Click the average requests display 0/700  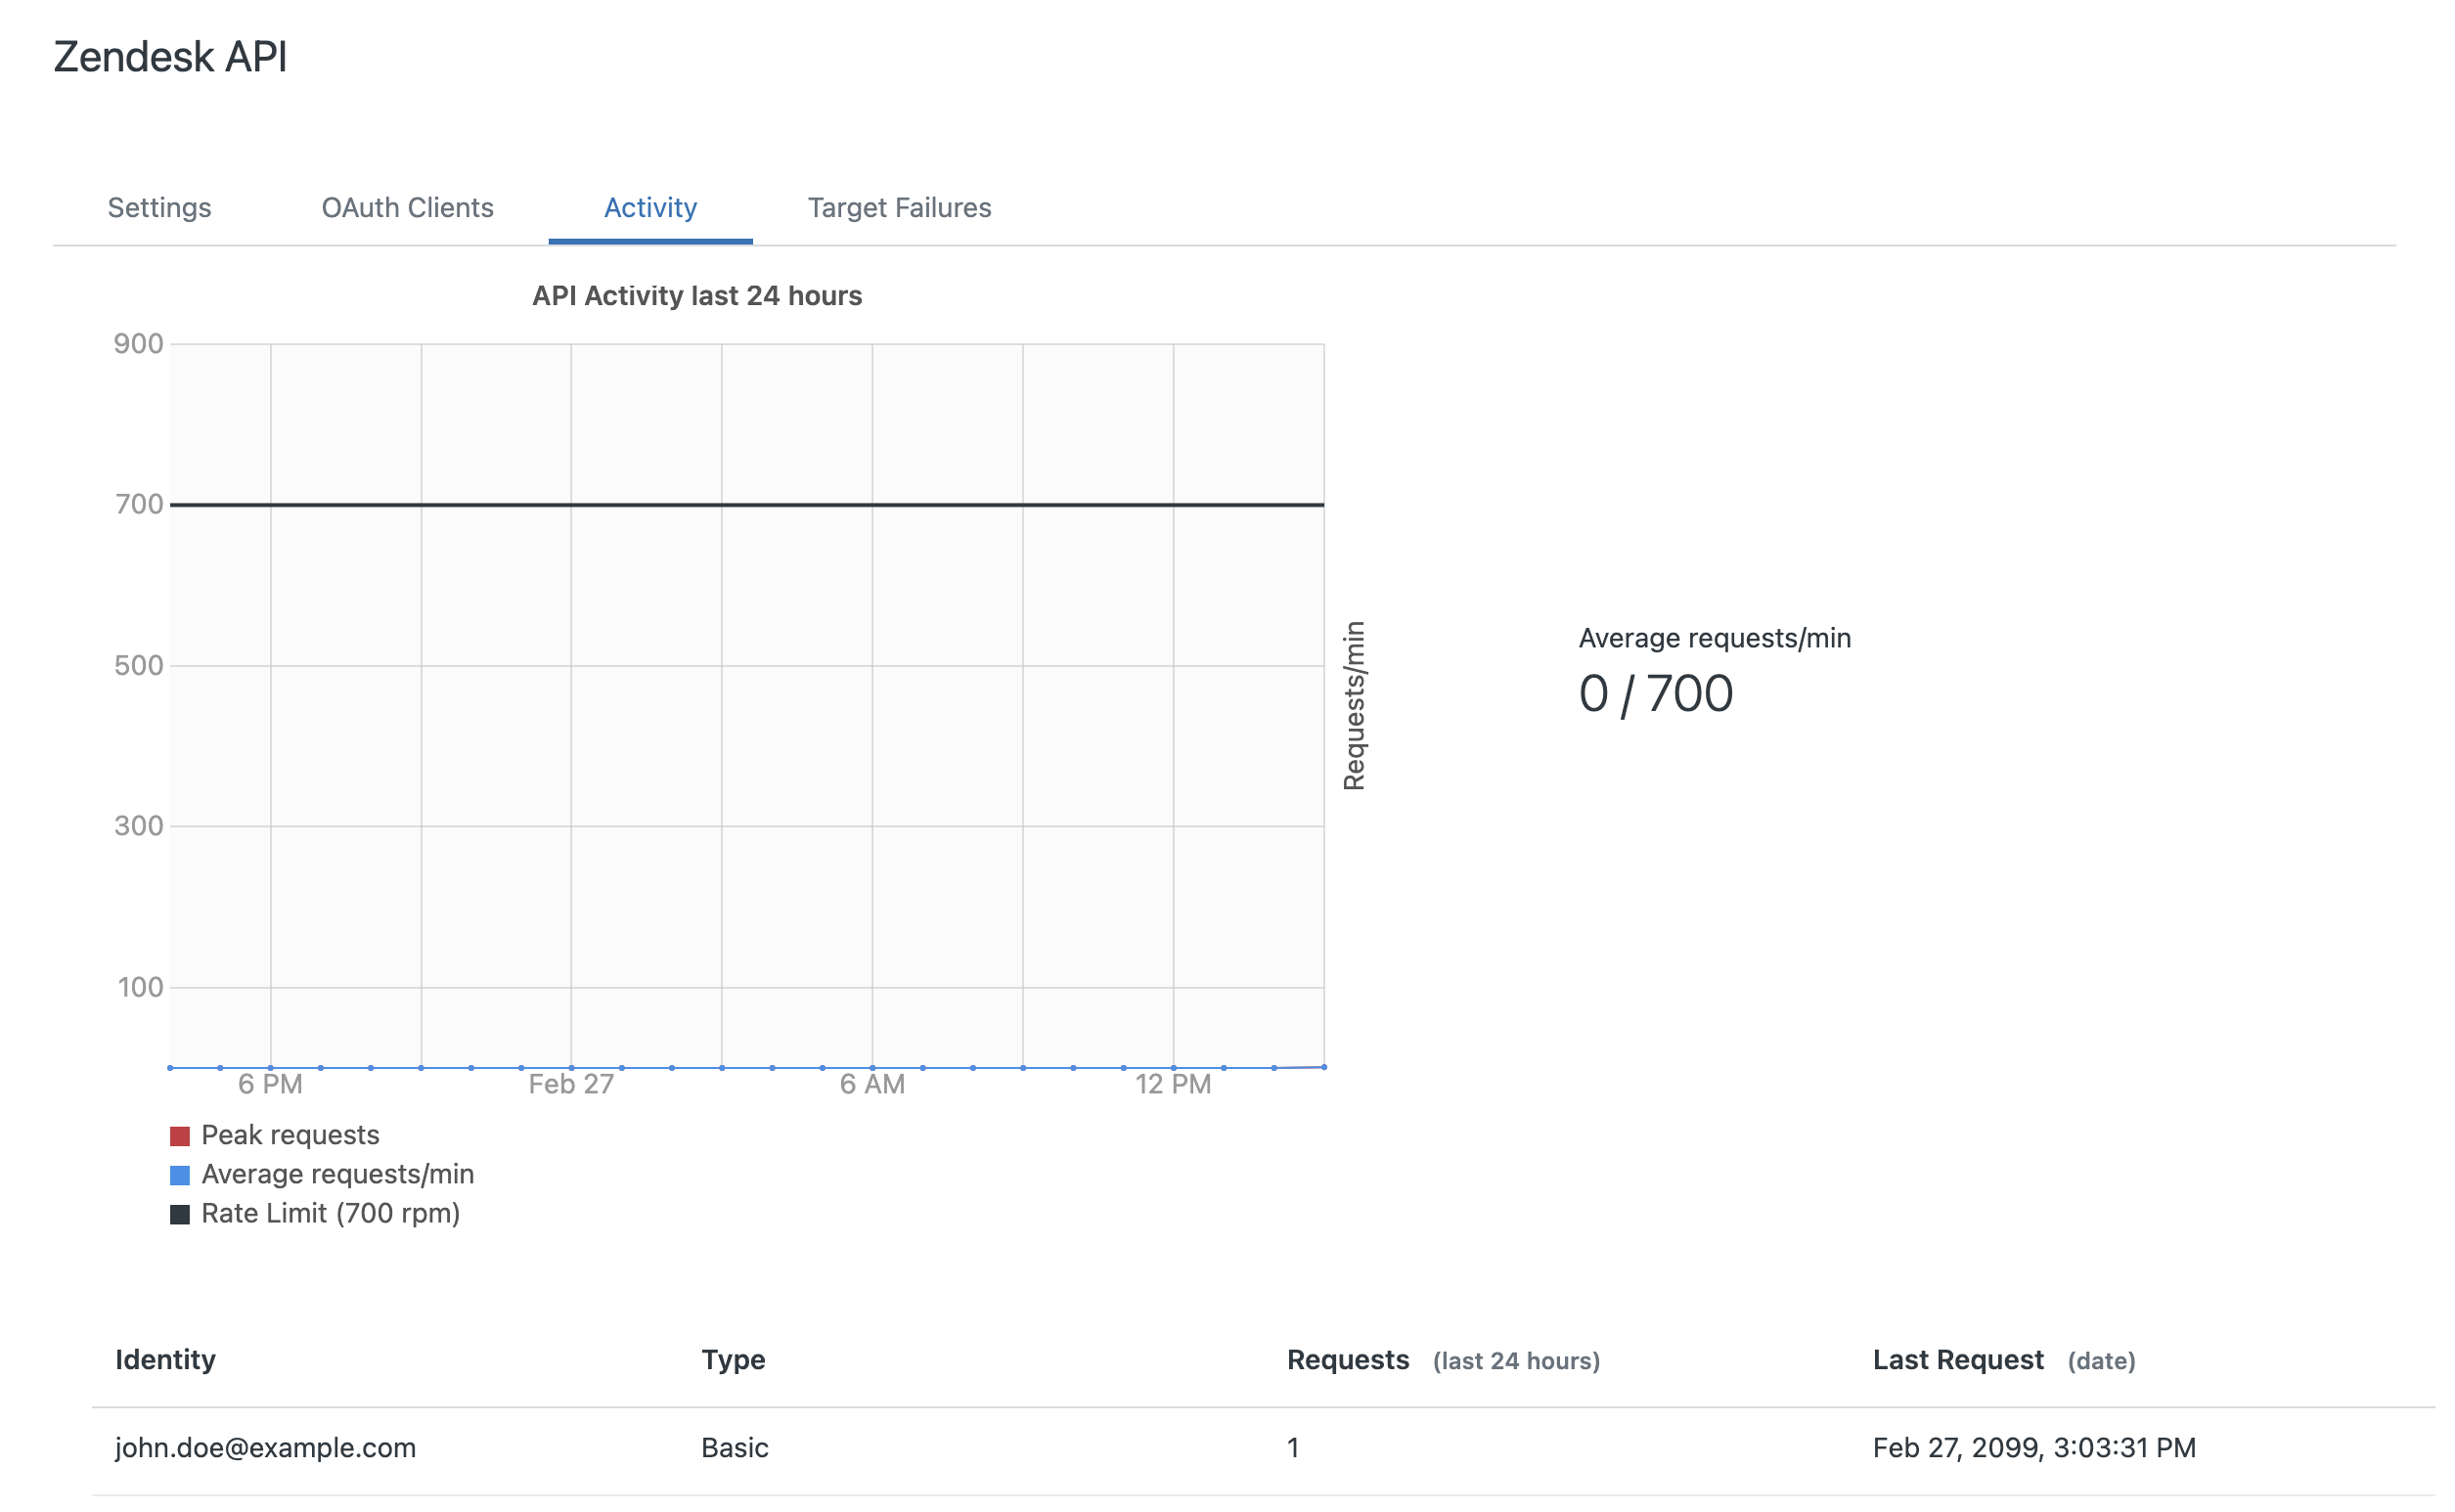(1654, 692)
